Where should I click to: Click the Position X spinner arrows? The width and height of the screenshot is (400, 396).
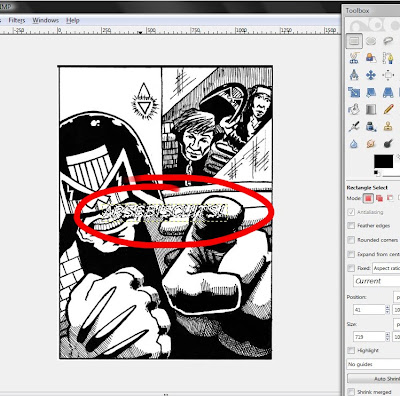pos(387,310)
